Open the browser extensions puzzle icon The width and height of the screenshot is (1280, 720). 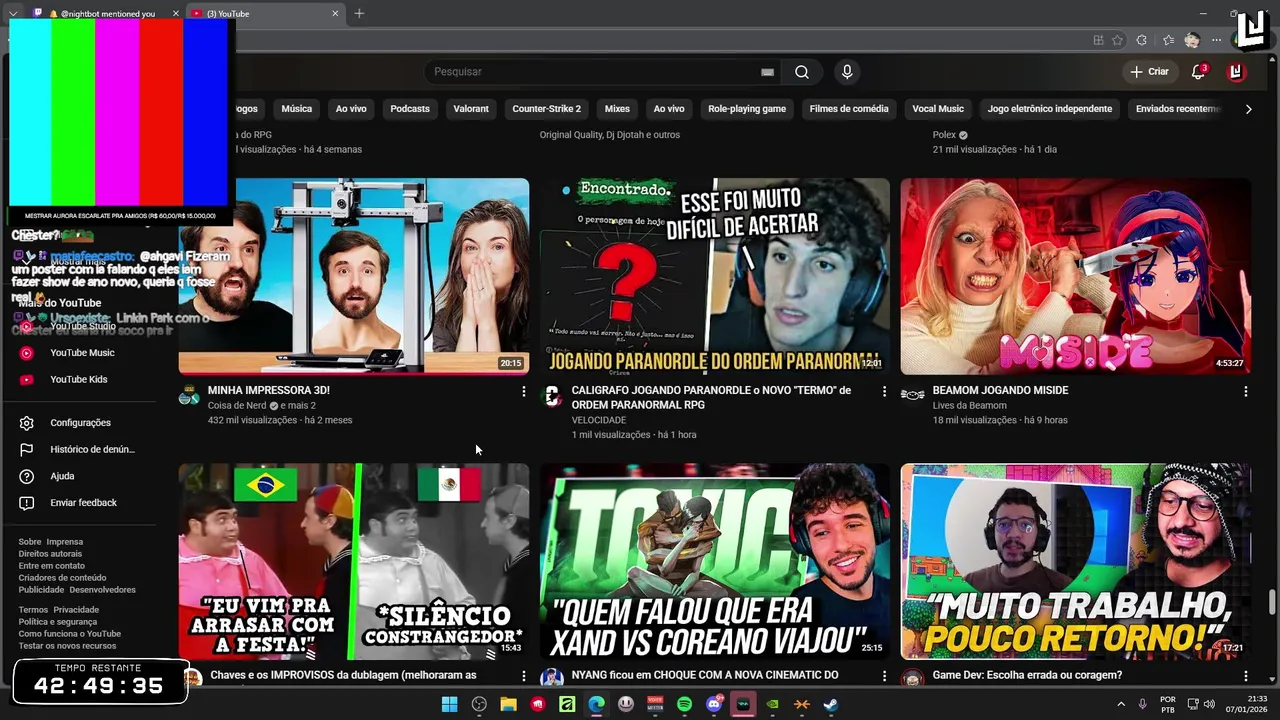(1142, 40)
